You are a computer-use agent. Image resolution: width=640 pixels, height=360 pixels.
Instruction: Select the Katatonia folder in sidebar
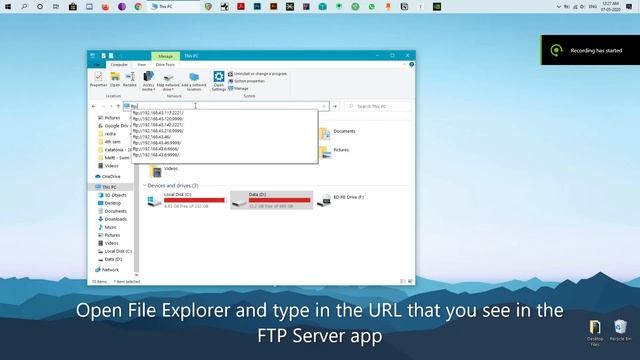pos(114,150)
